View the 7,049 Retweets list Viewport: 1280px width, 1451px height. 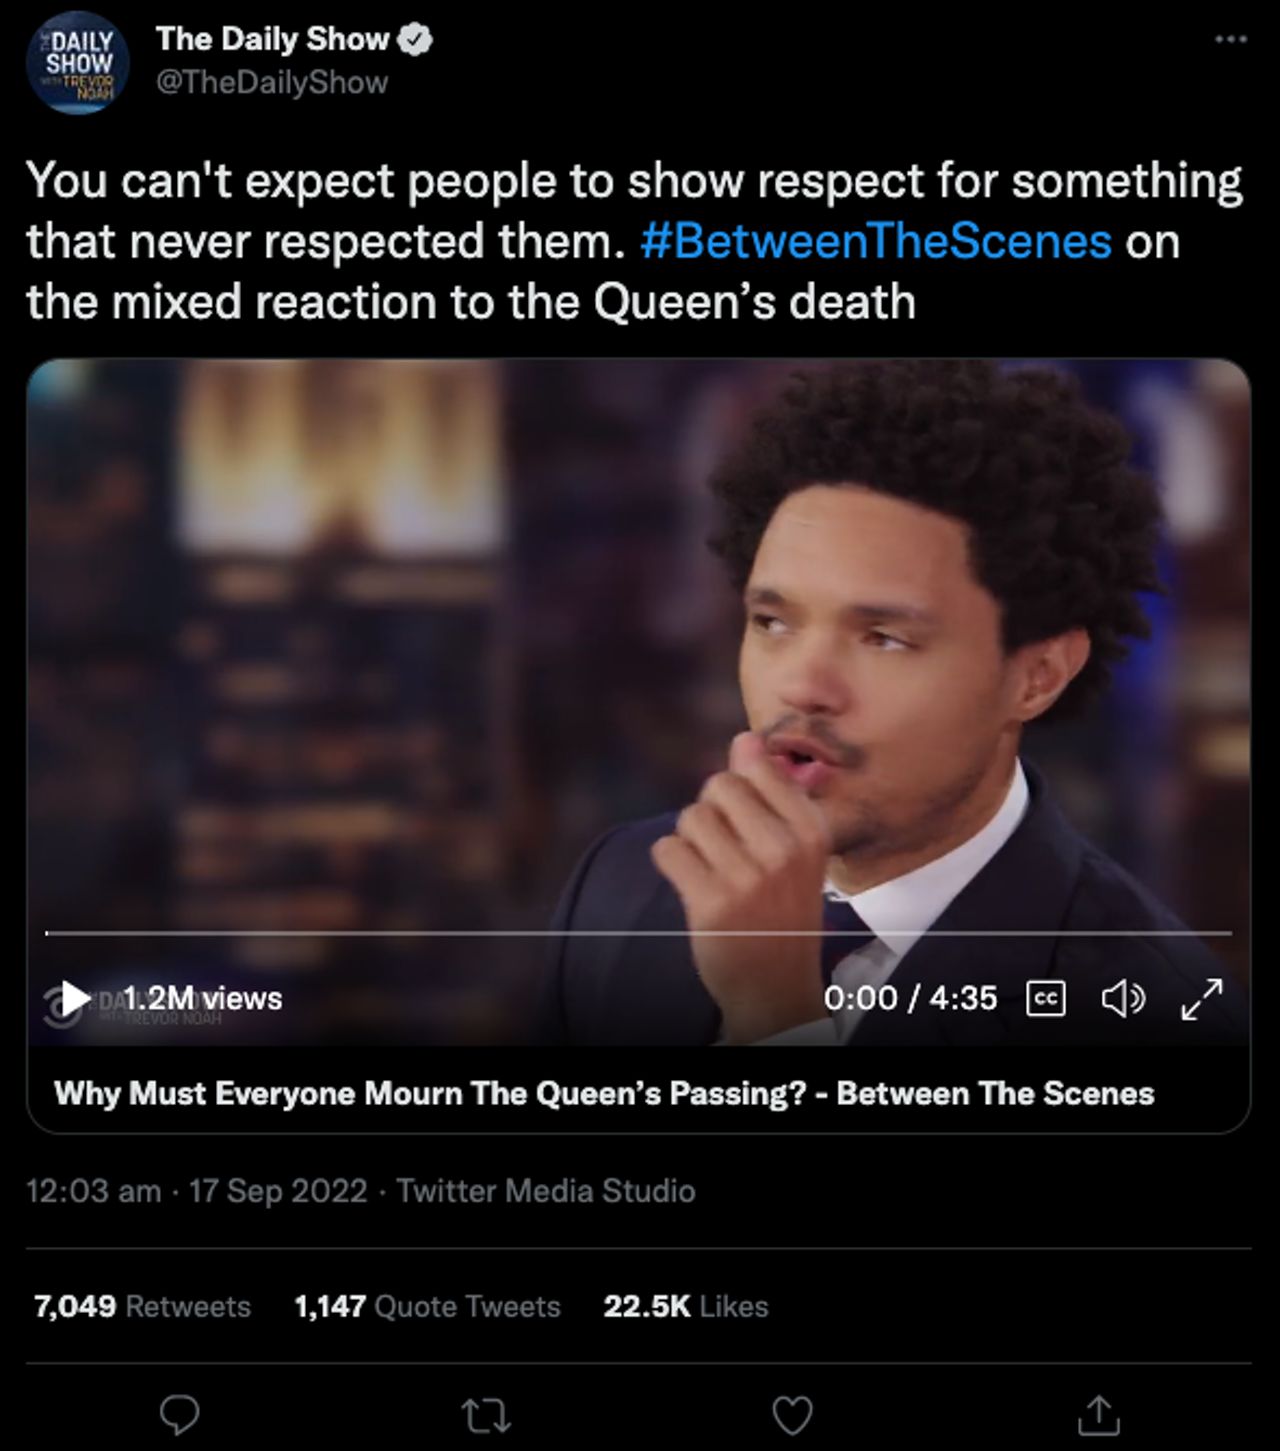142,1306
